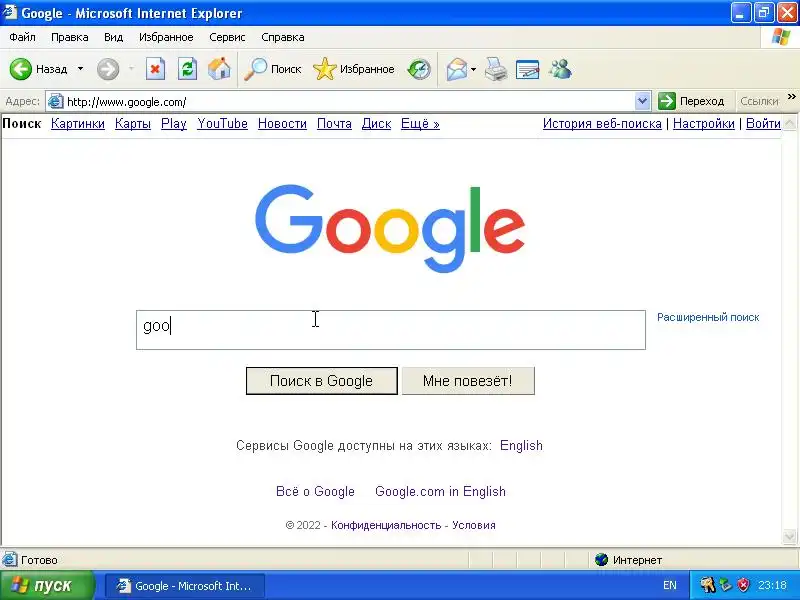Expand the address bar URL dropdown
This screenshot has width=800, height=600.
642,101
